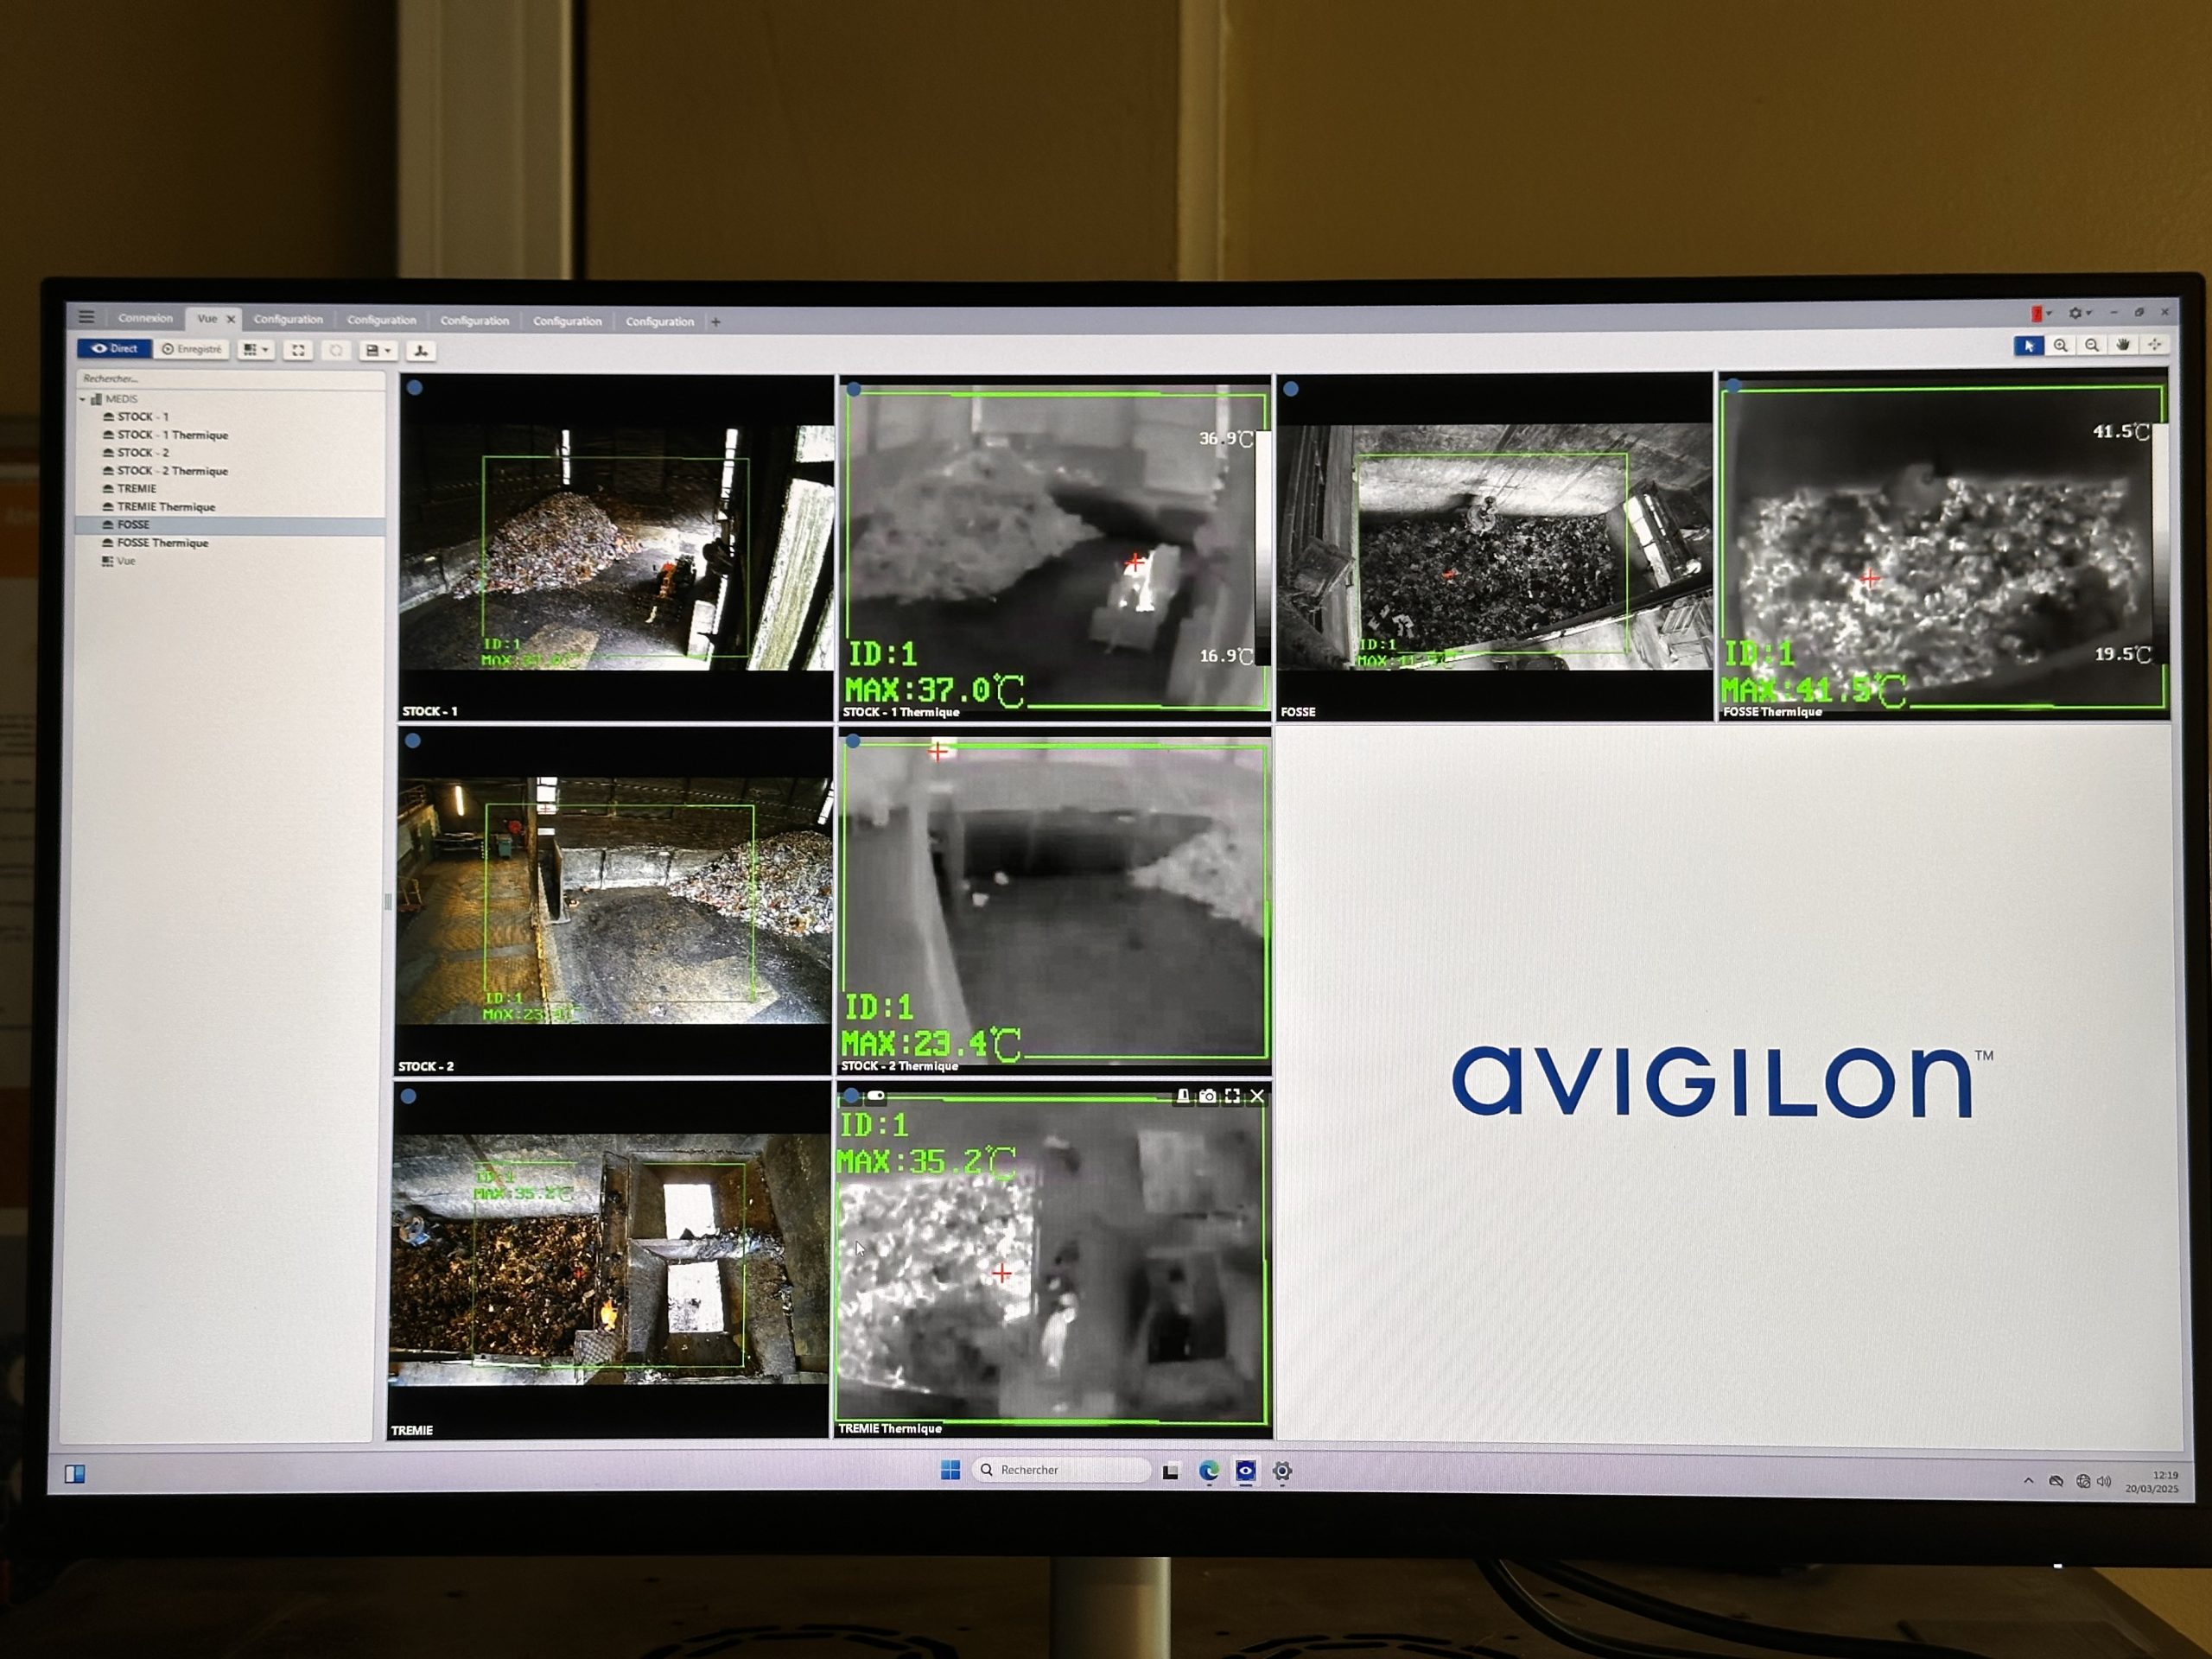
Task: Focus the Rechercher search field in sidebar
Action: [230, 379]
